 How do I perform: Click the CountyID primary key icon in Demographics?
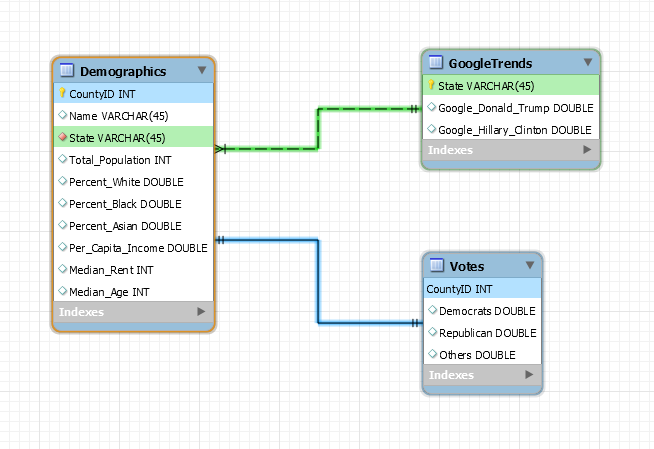[x=62, y=93]
